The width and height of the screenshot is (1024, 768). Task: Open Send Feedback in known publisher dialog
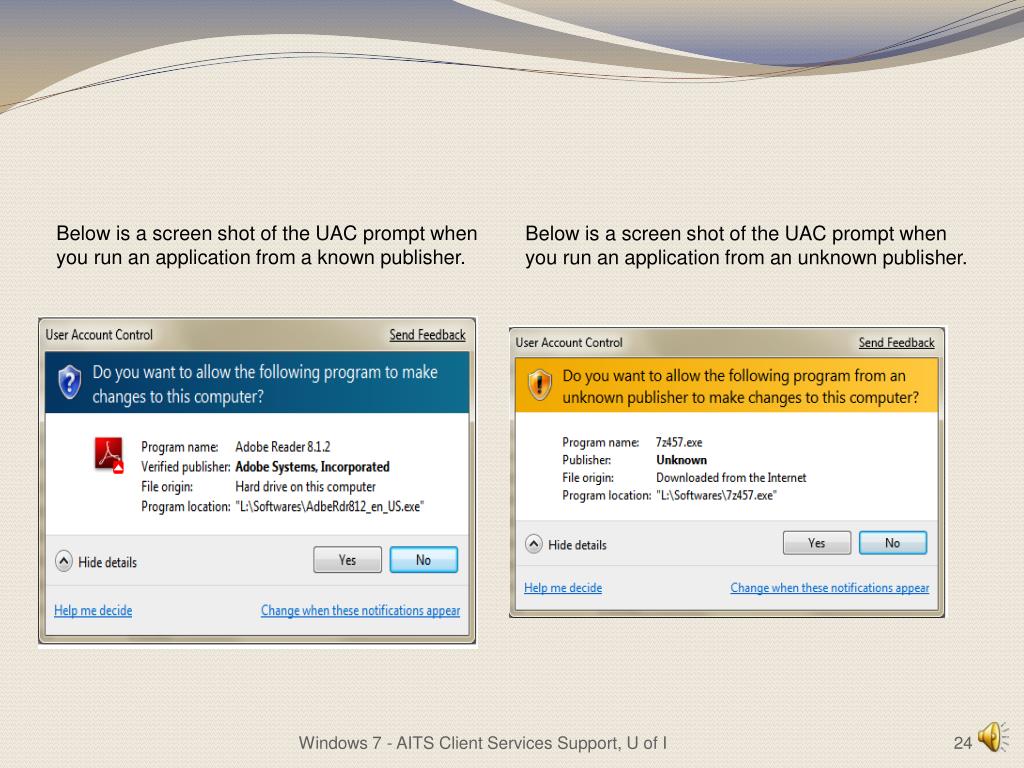click(x=427, y=335)
